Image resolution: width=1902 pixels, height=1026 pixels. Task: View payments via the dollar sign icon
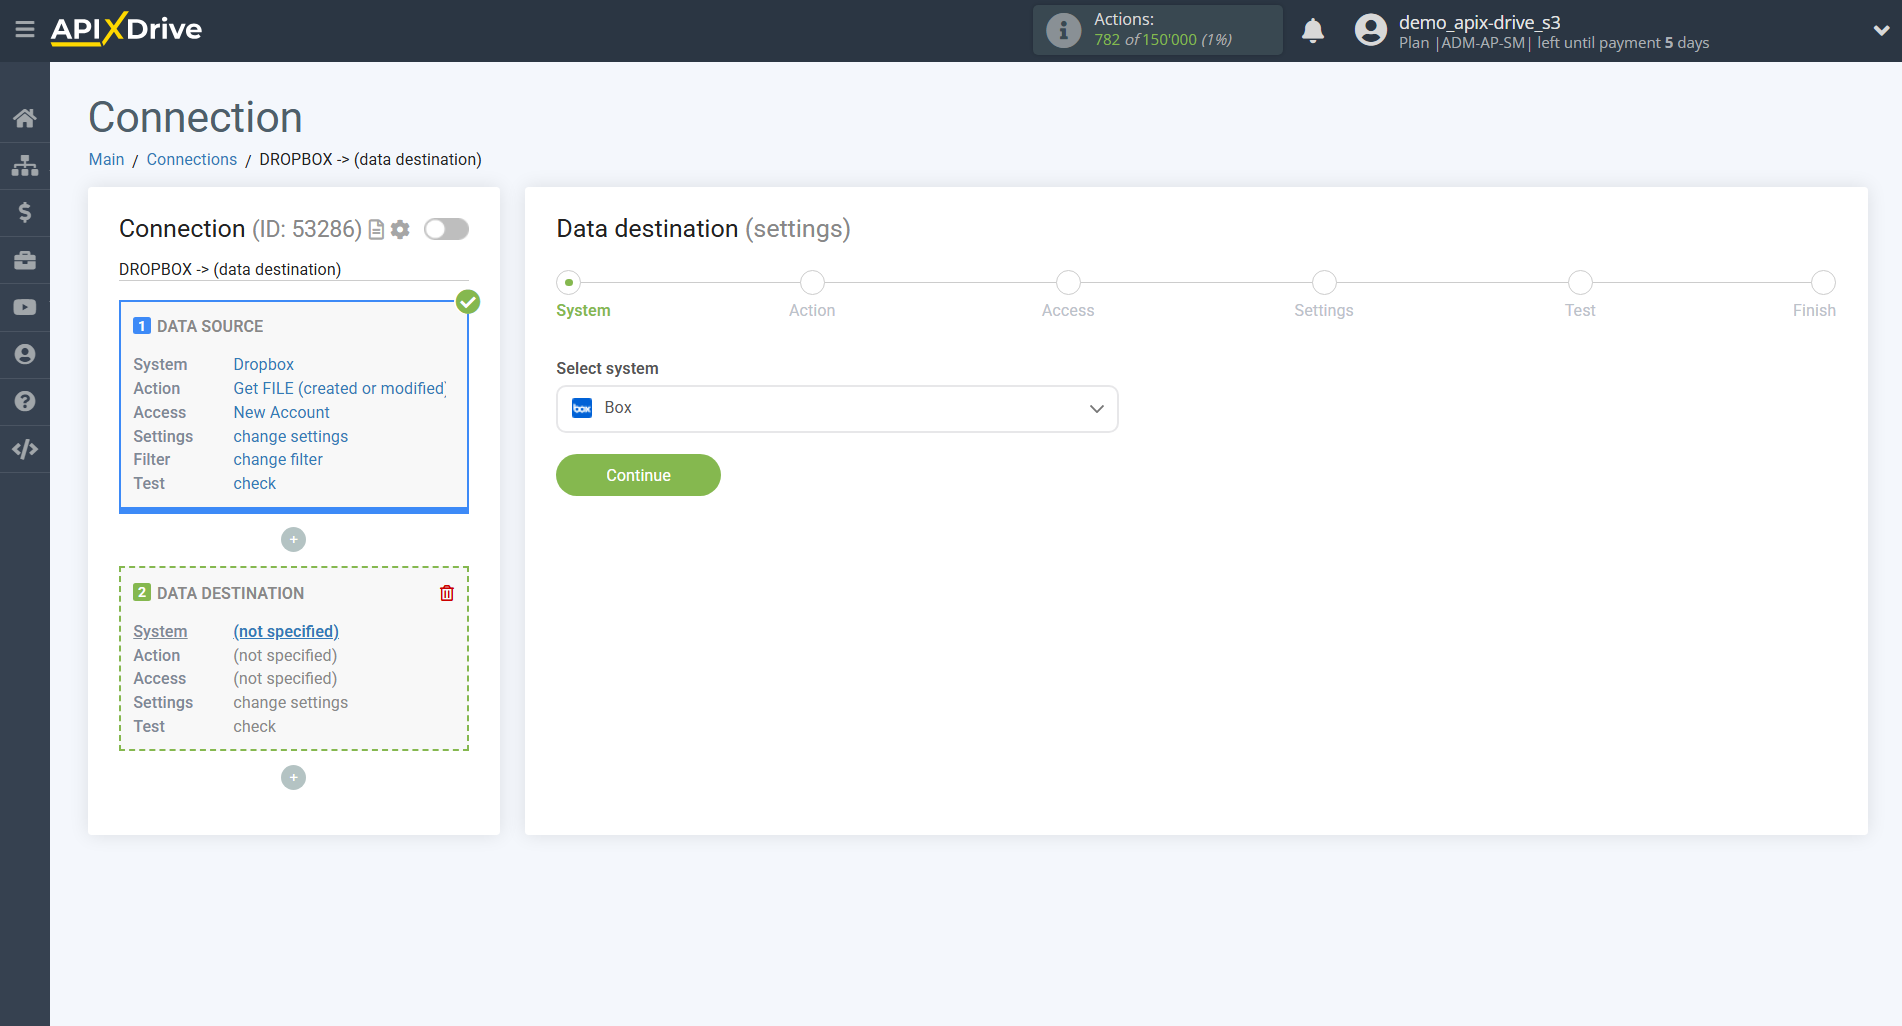coord(25,212)
